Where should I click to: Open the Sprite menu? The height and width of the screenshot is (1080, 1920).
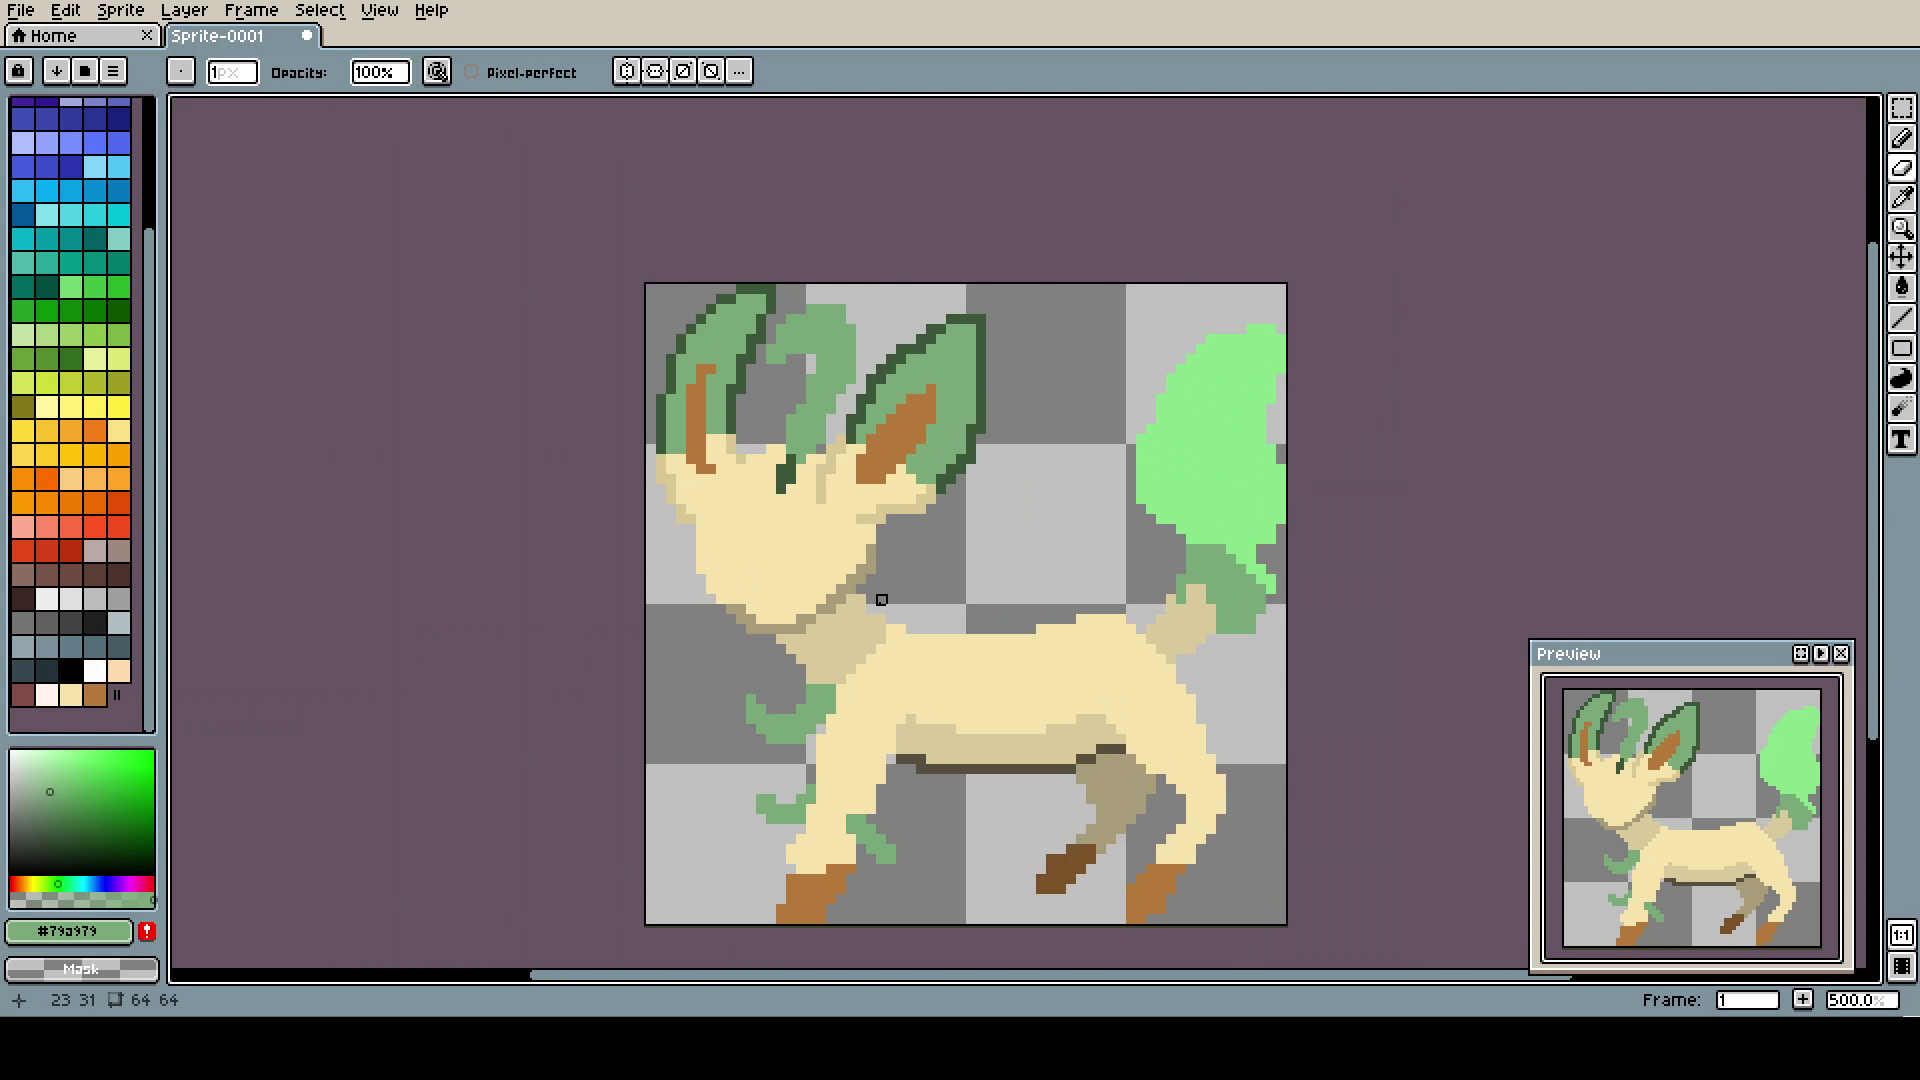[120, 10]
